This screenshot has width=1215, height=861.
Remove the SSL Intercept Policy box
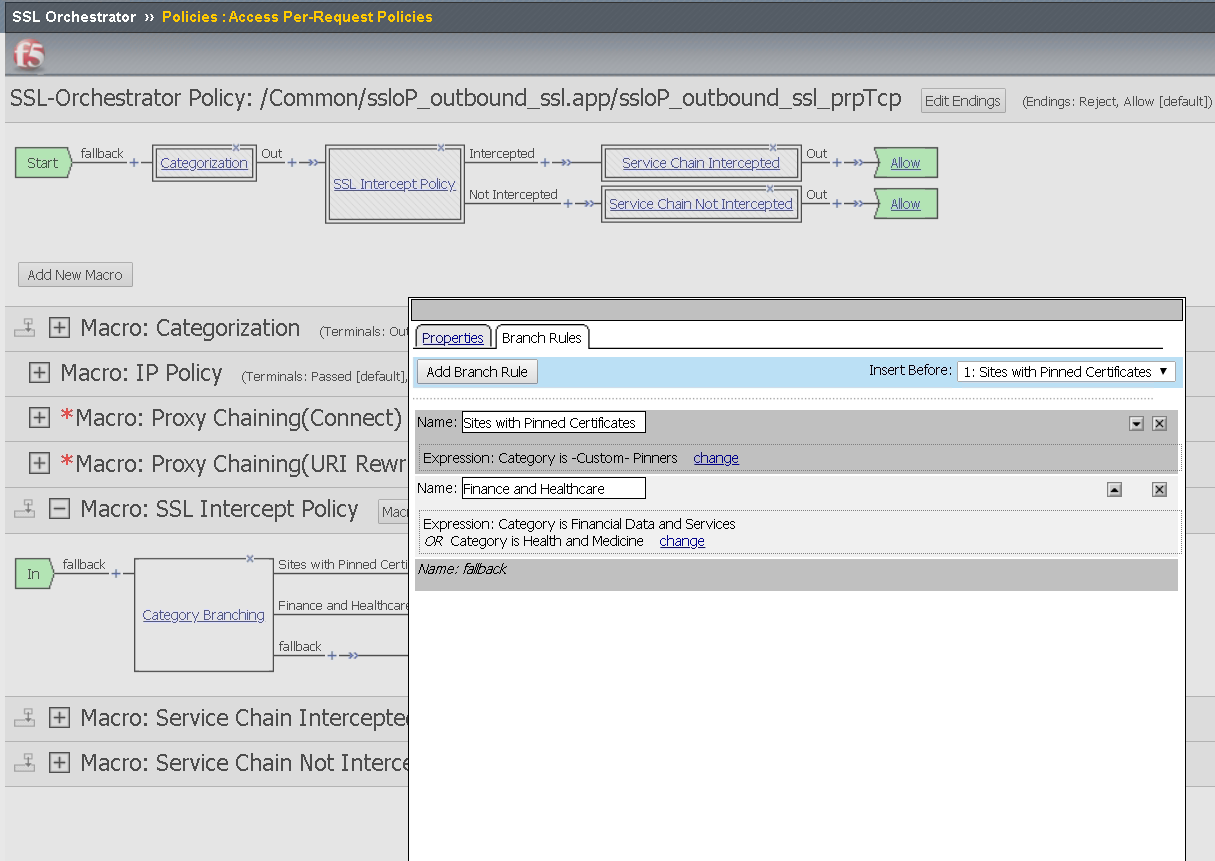tap(441, 148)
